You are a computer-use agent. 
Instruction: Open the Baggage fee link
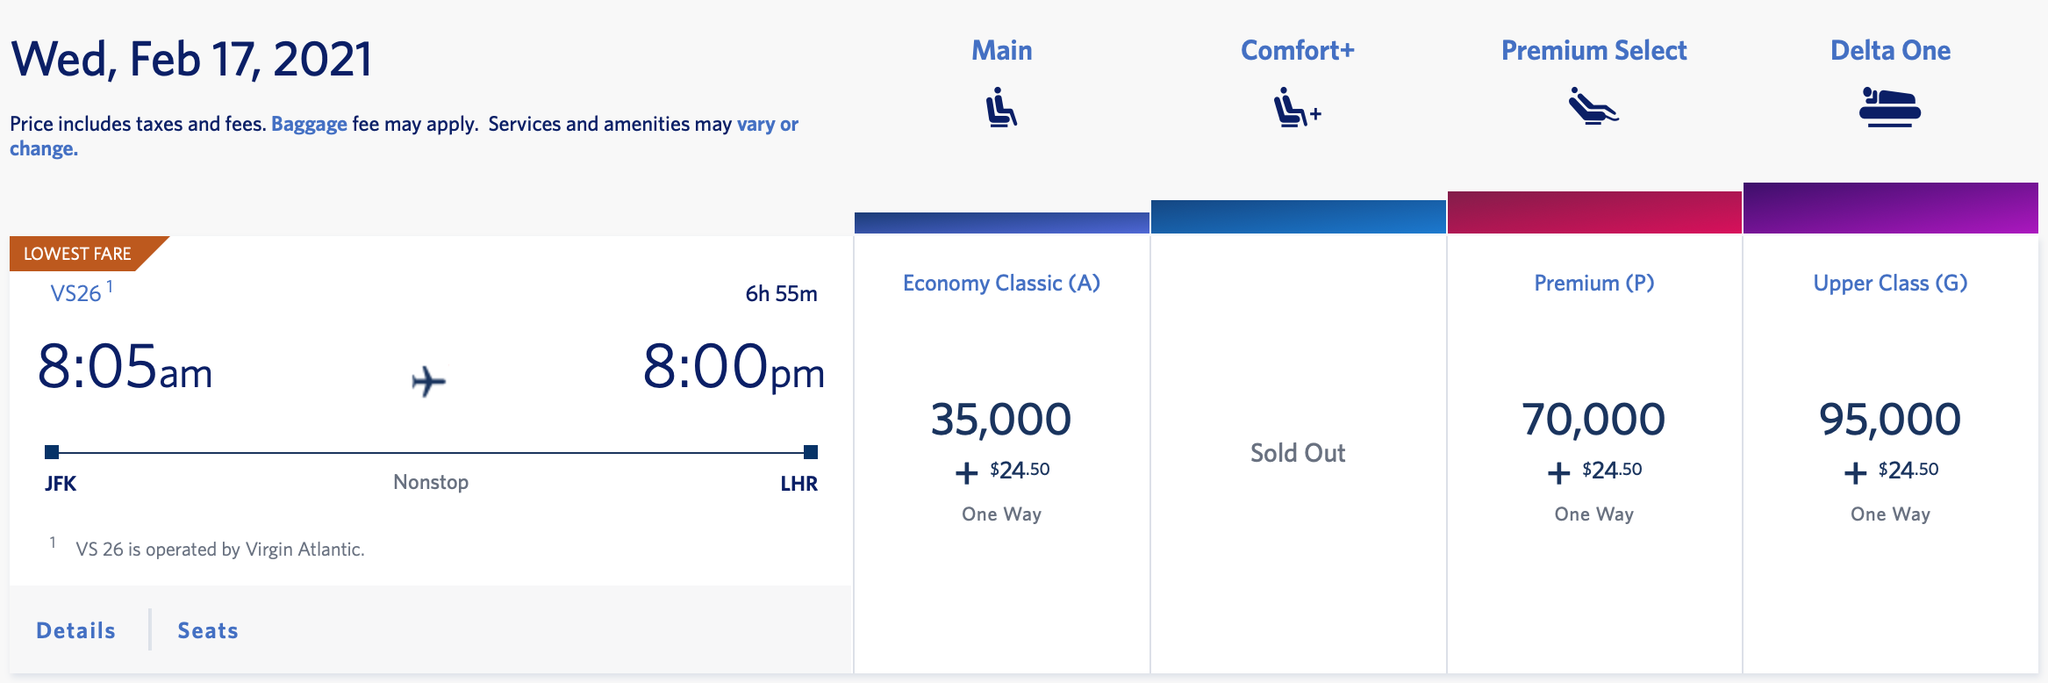click(309, 123)
